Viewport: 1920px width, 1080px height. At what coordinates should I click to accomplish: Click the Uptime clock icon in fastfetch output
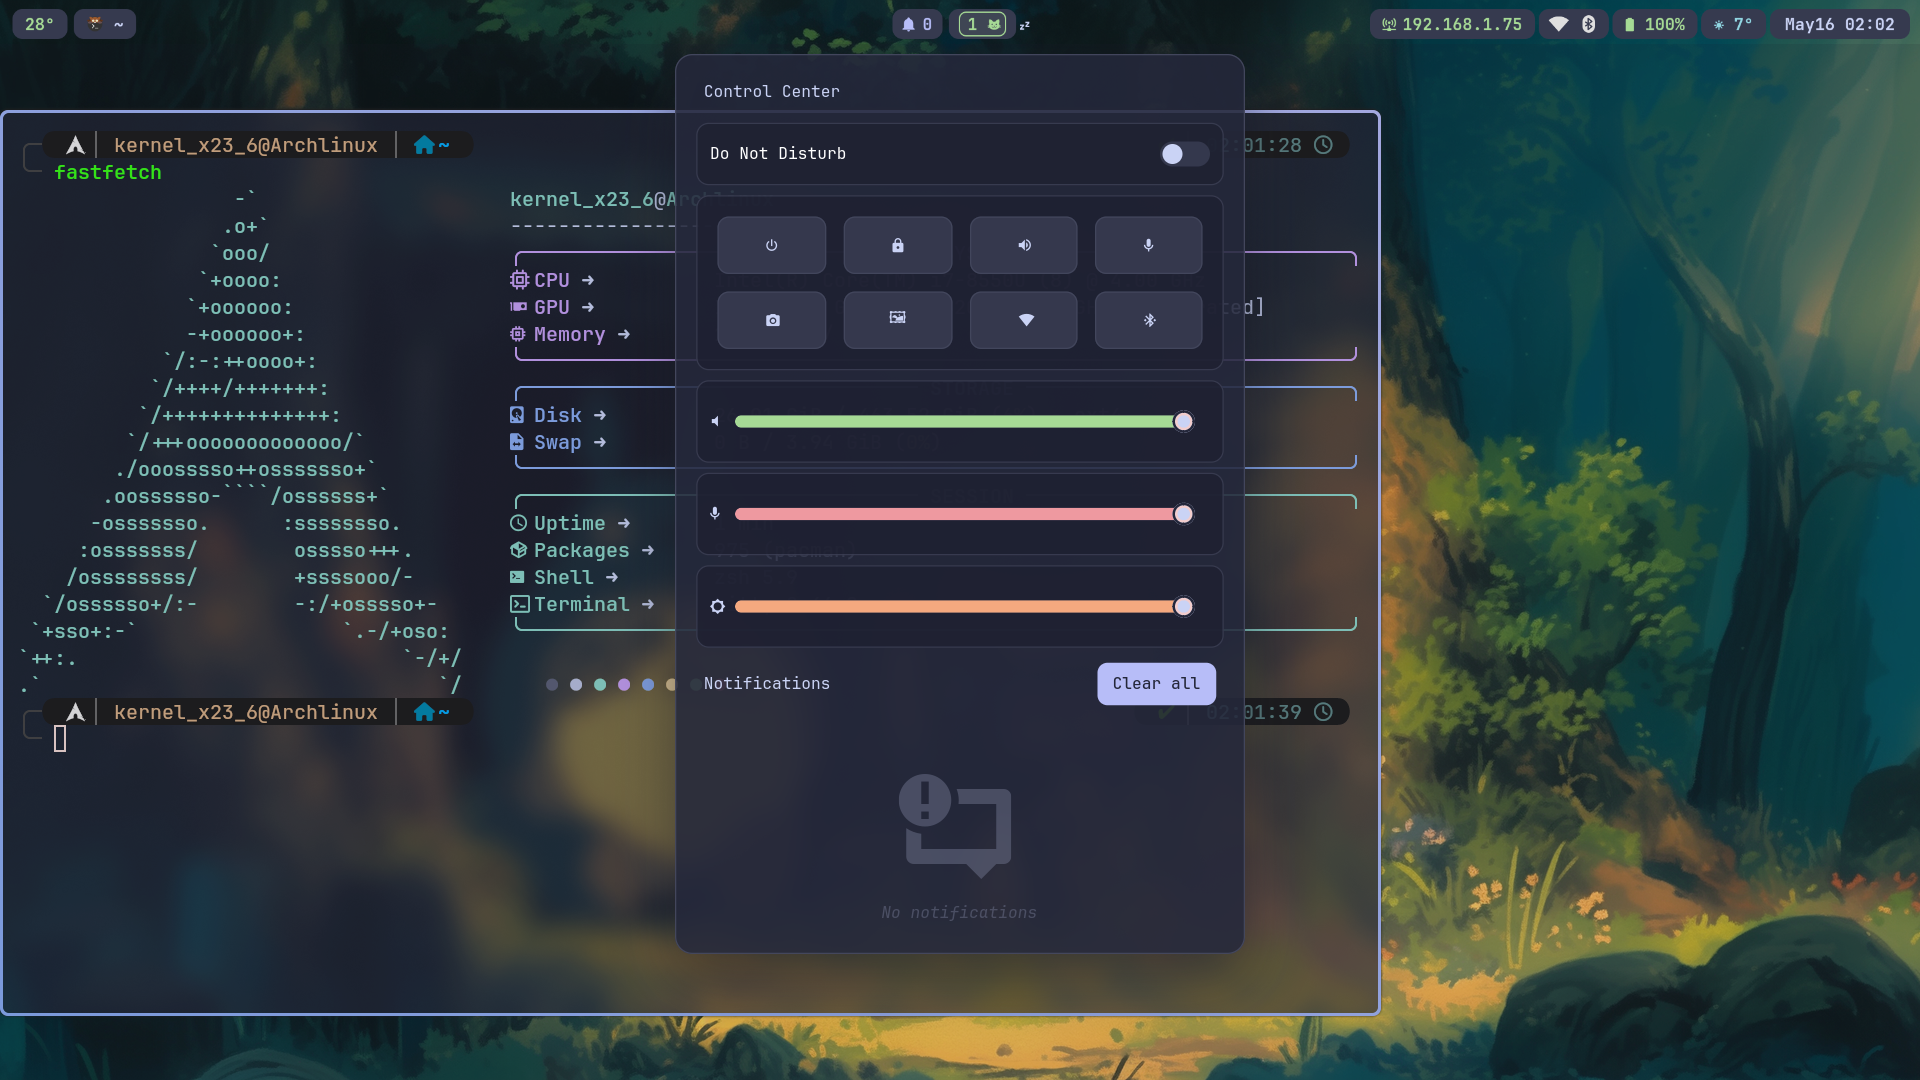[x=518, y=523]
